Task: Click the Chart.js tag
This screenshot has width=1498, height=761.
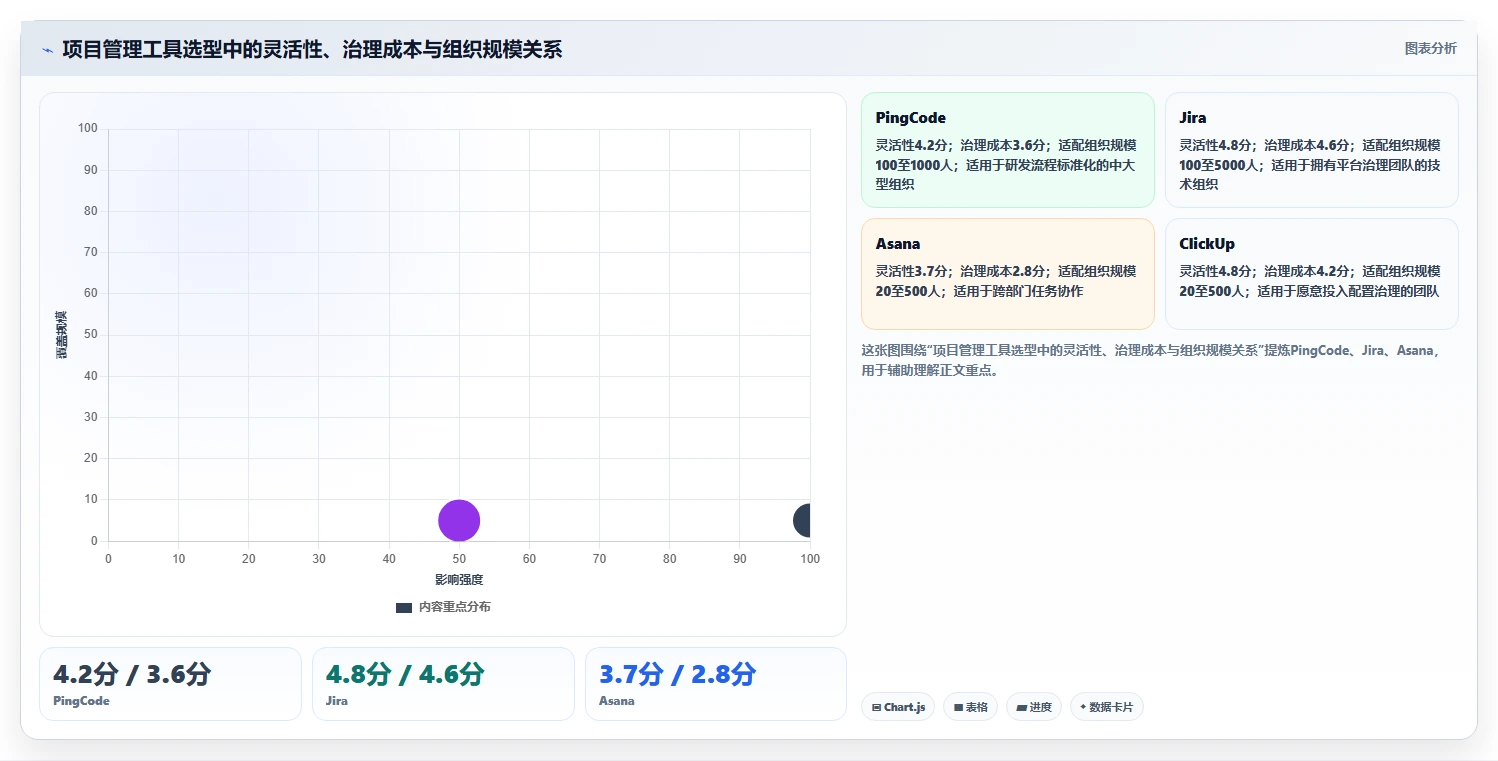Action: [x=898, y=707]
